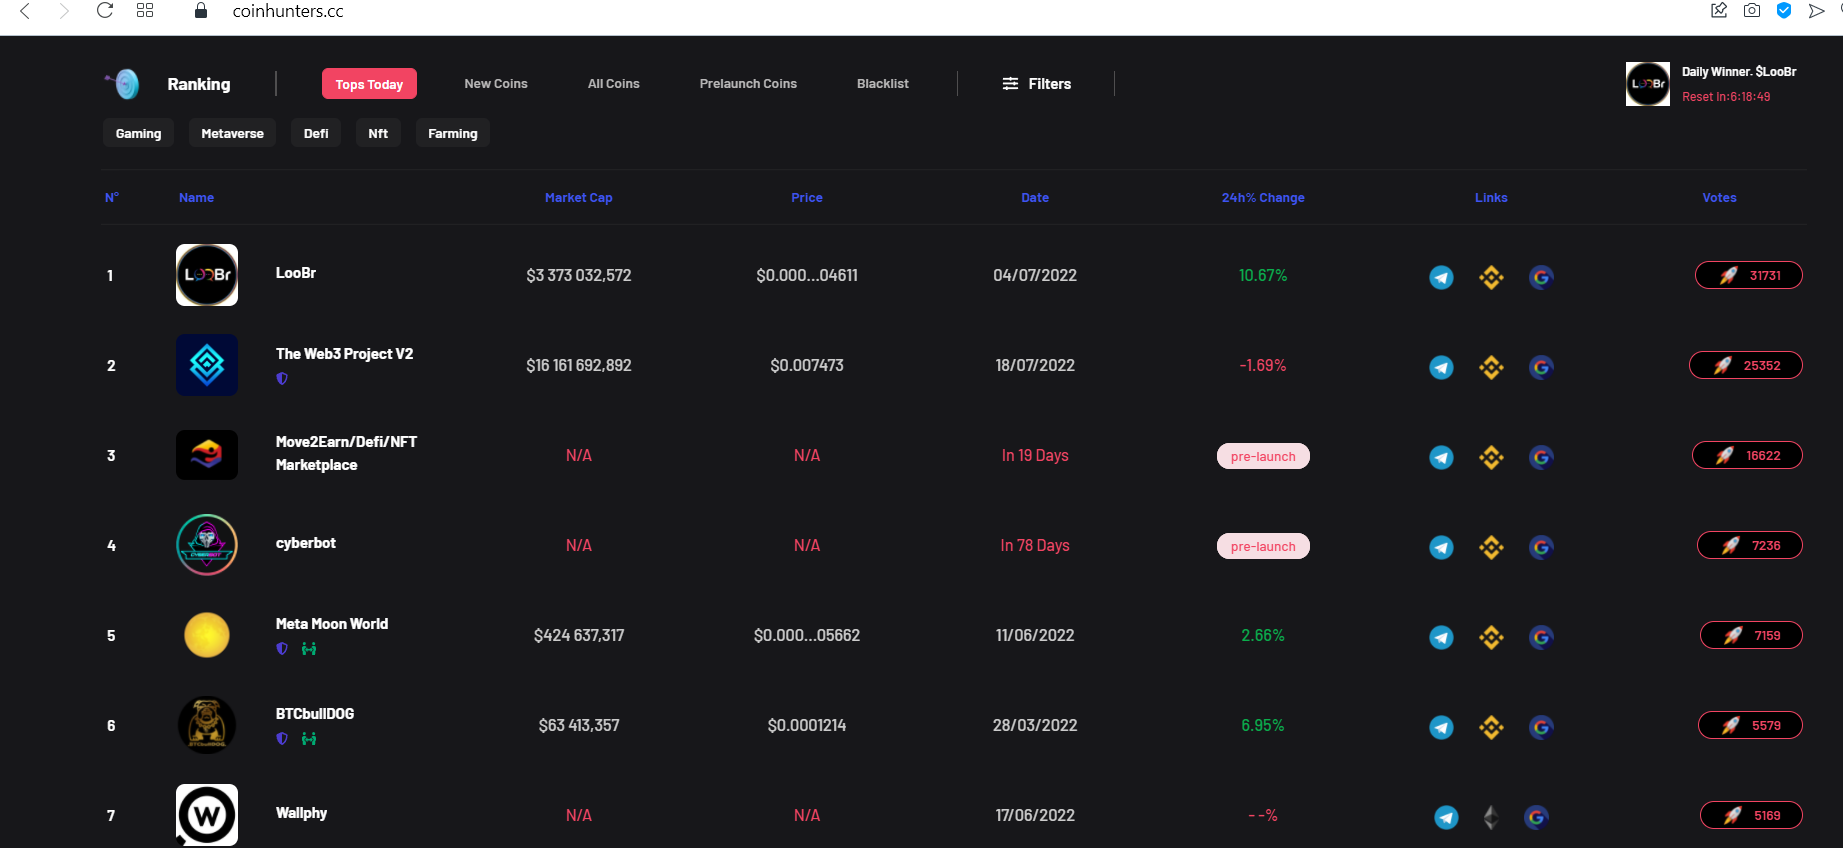The width and height of the screenshot is (1843, 848).
Task: Open the BTCbullDOG coin name link
Action: click(x=315, y=714)
